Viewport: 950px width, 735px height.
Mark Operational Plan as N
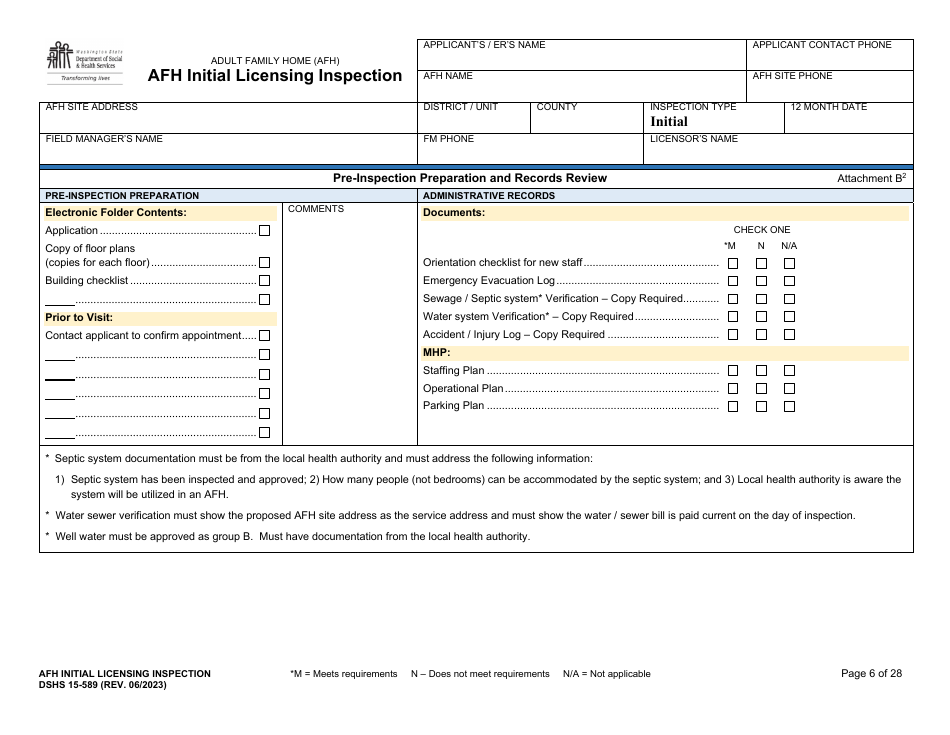click(x=761, y=388)
